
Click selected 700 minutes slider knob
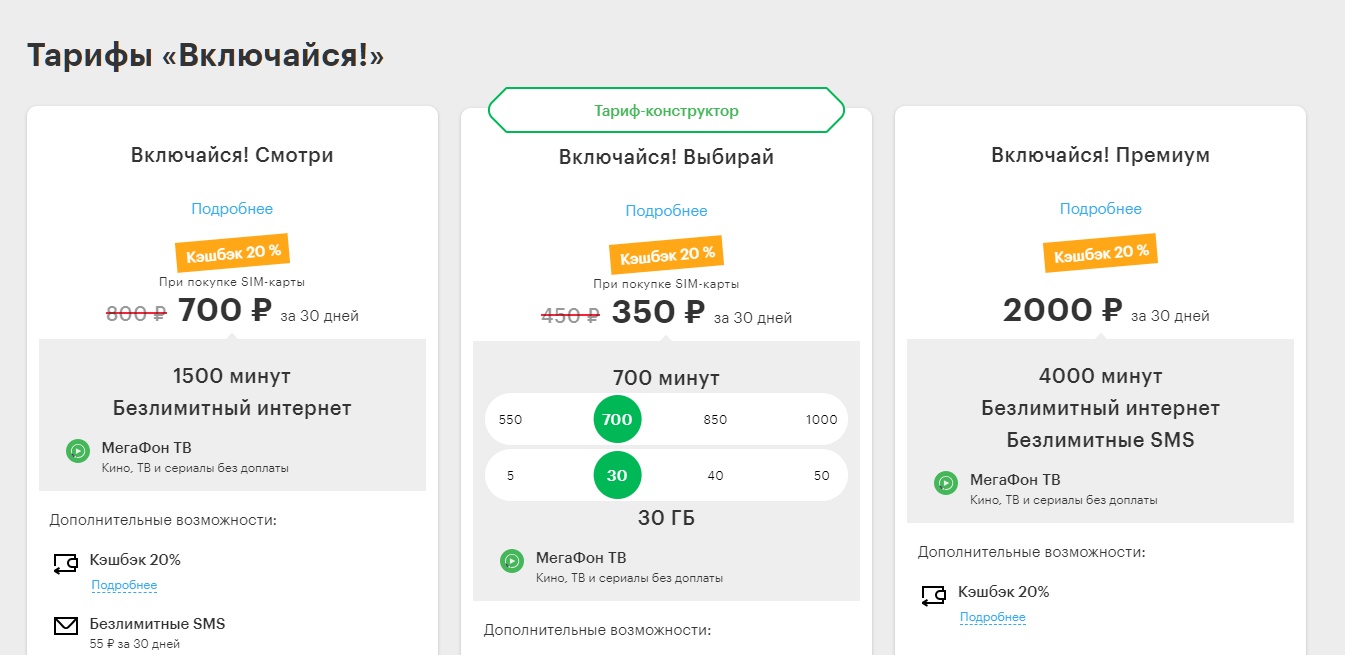[x=617, y=419]
